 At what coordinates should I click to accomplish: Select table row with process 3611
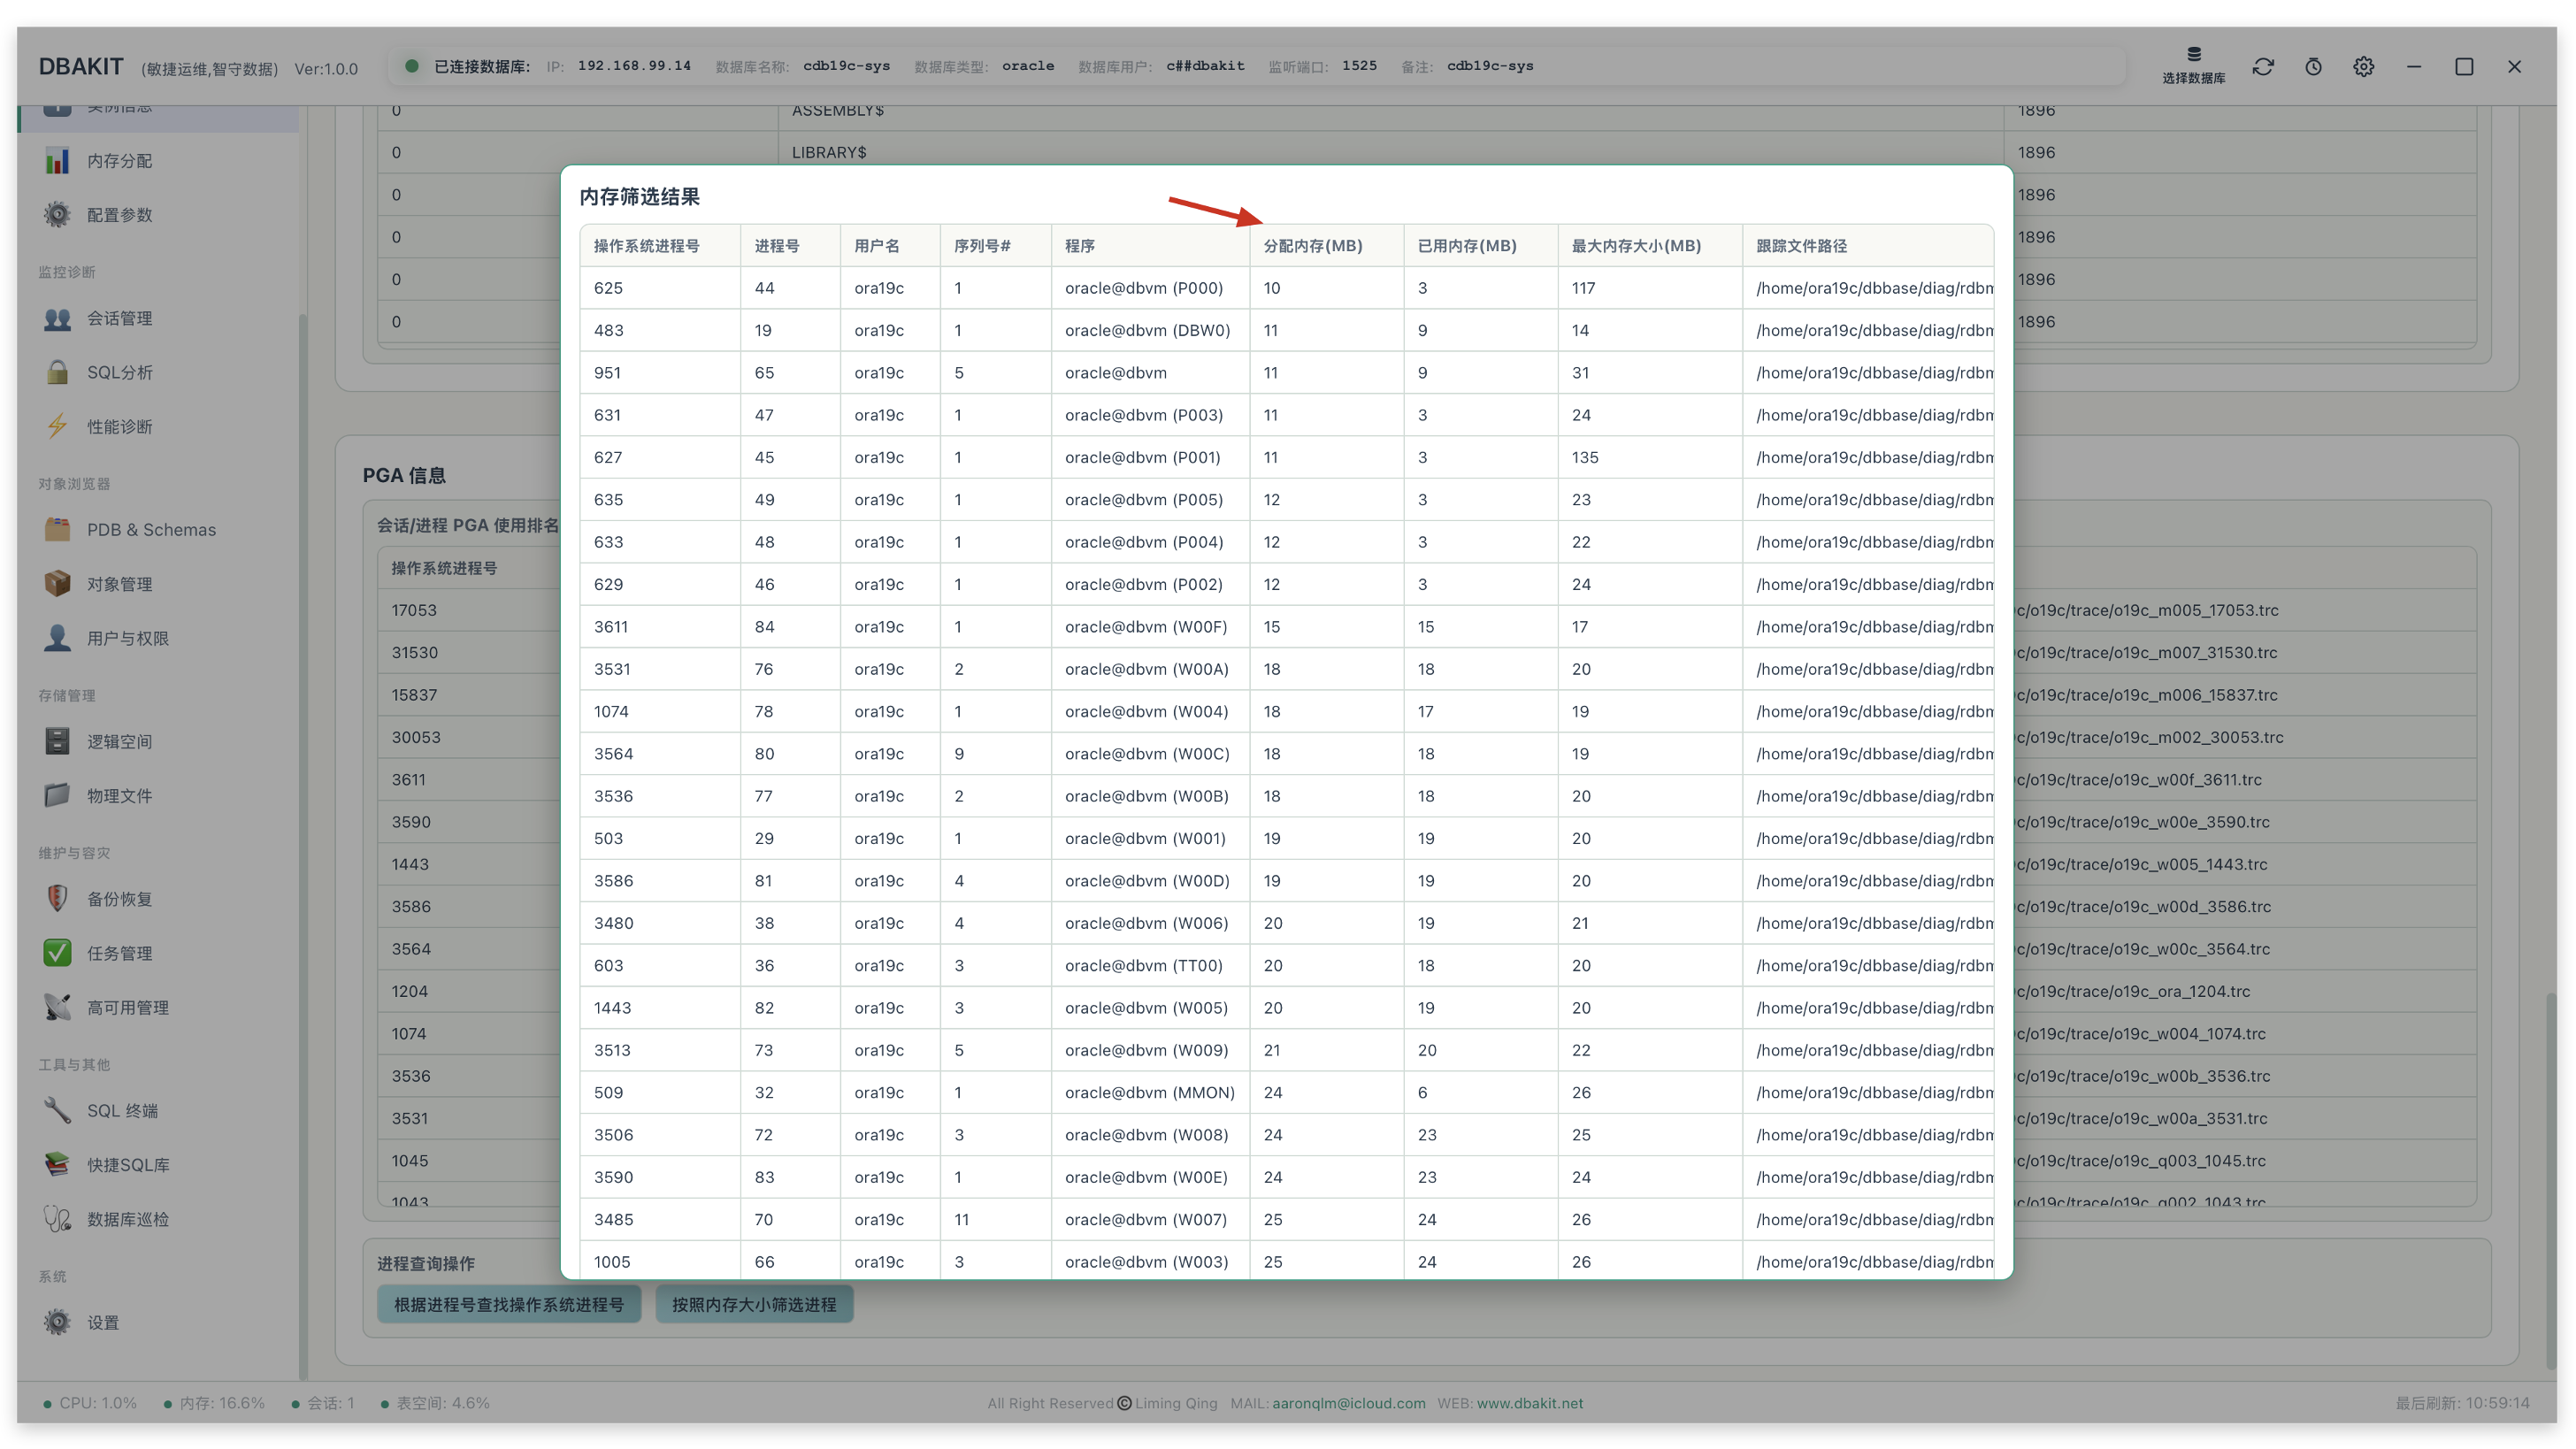[x=1286, y=627]
